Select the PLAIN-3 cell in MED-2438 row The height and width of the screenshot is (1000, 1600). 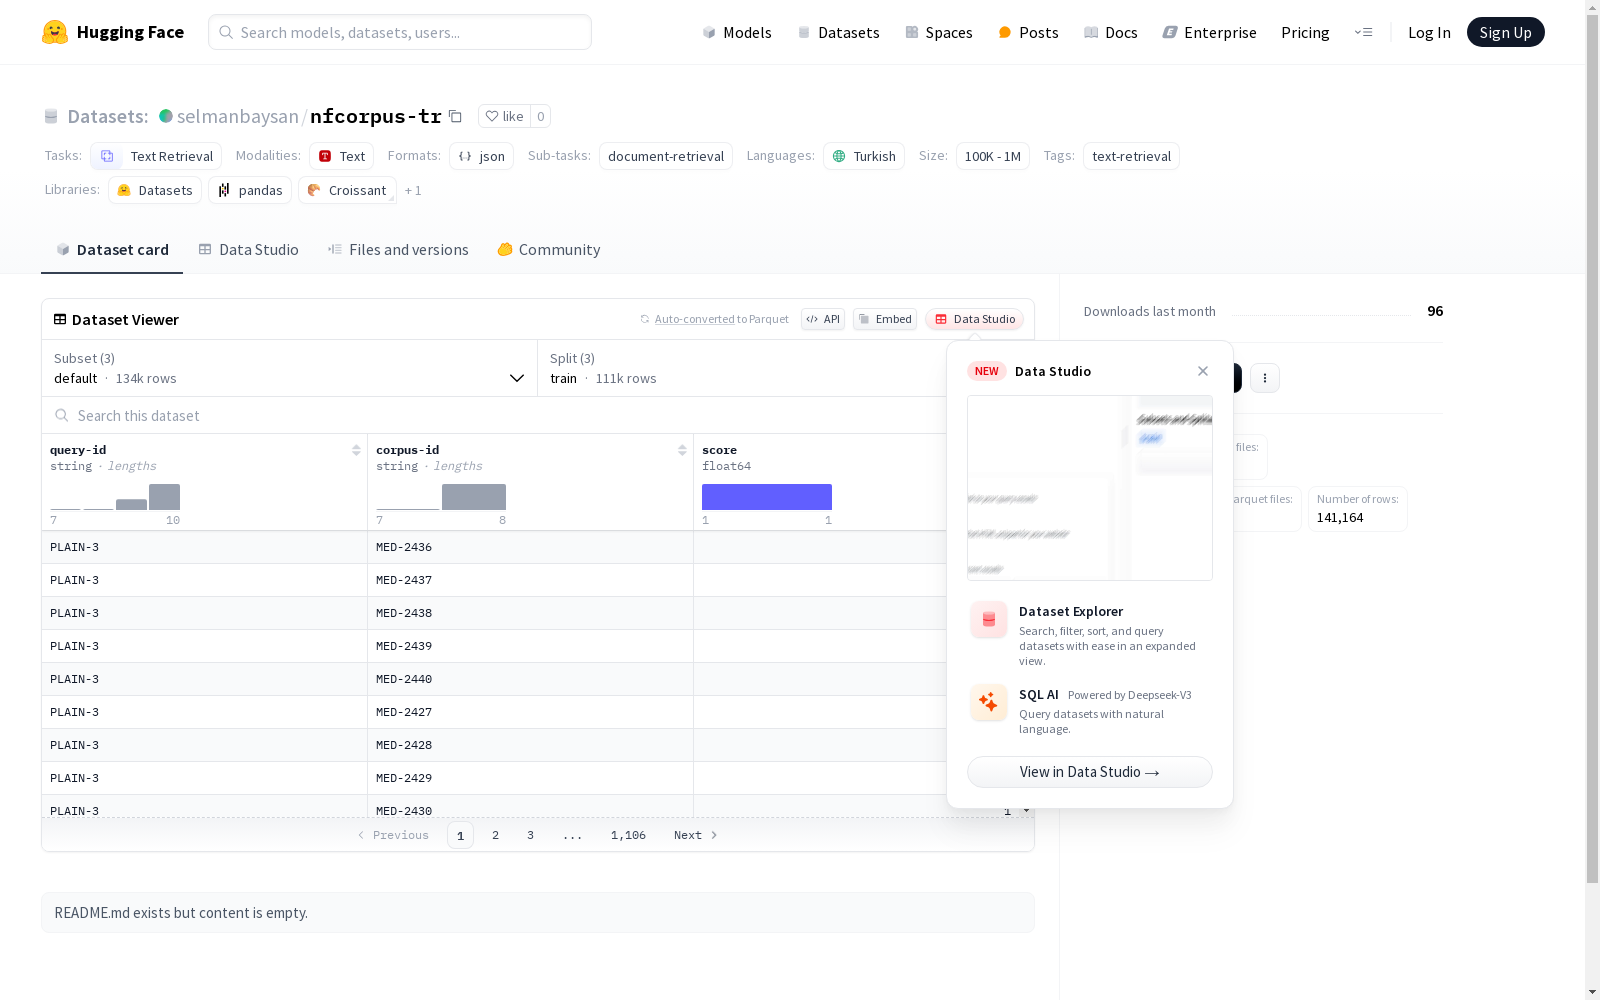tap(204, 613)
